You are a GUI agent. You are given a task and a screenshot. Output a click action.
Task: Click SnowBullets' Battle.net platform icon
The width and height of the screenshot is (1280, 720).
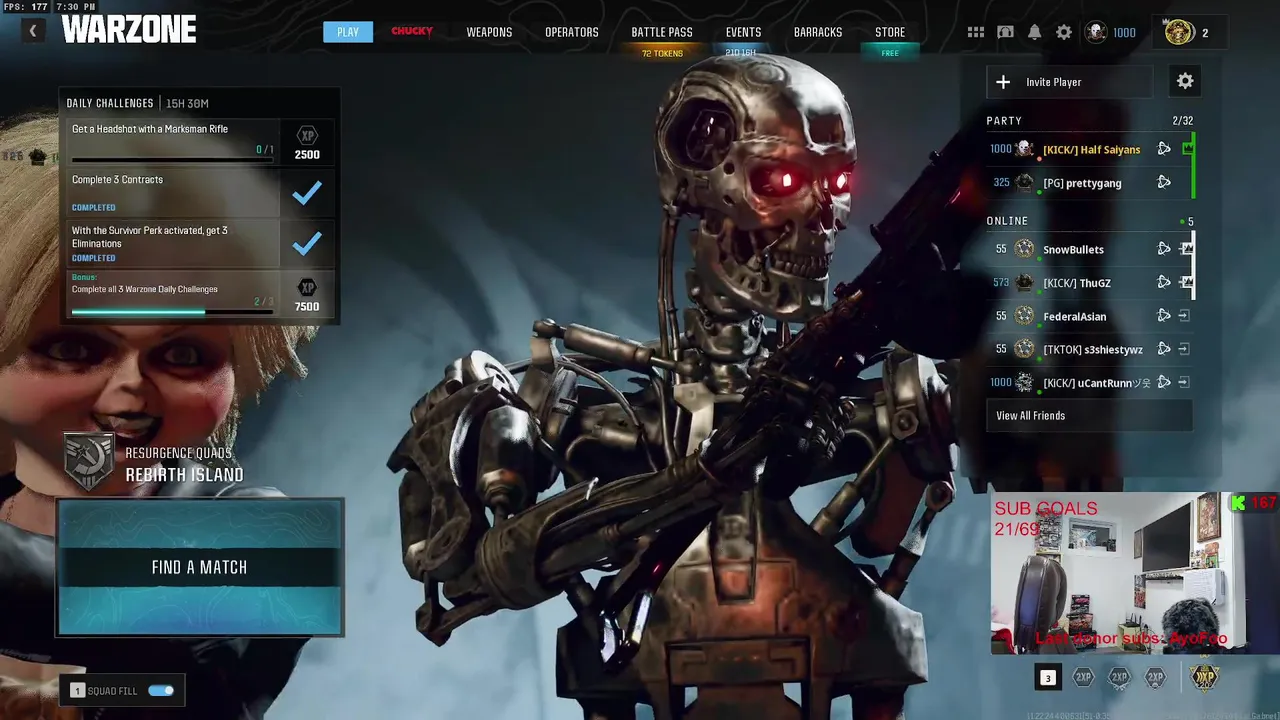1164,249
